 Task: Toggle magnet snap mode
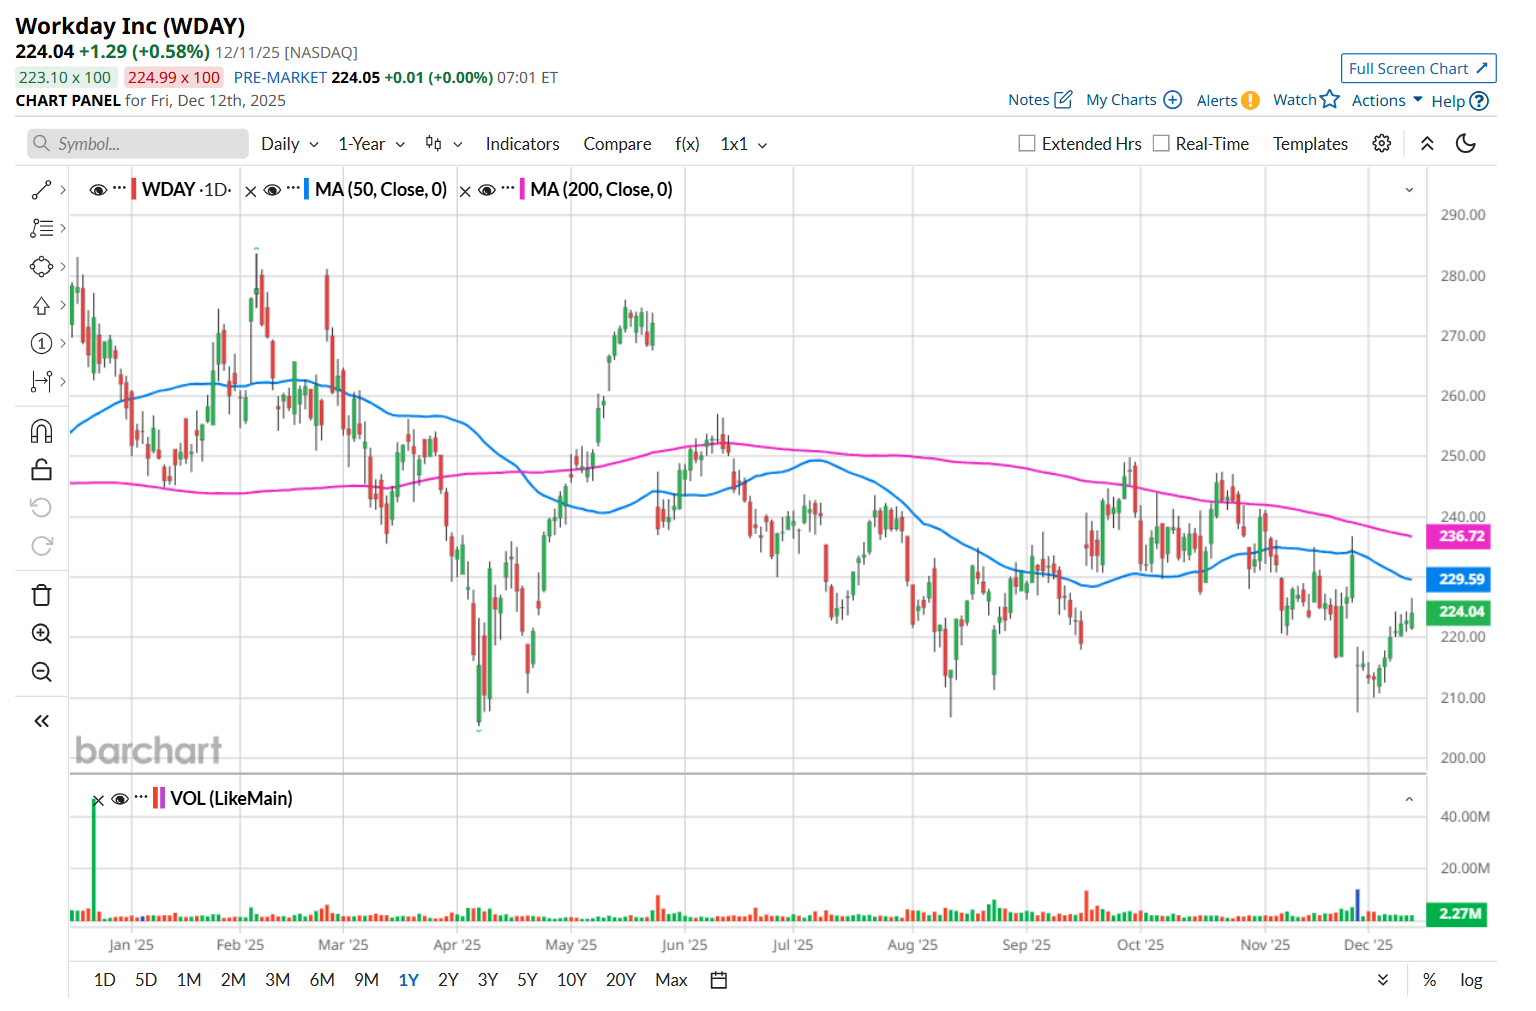coord(41,431)
